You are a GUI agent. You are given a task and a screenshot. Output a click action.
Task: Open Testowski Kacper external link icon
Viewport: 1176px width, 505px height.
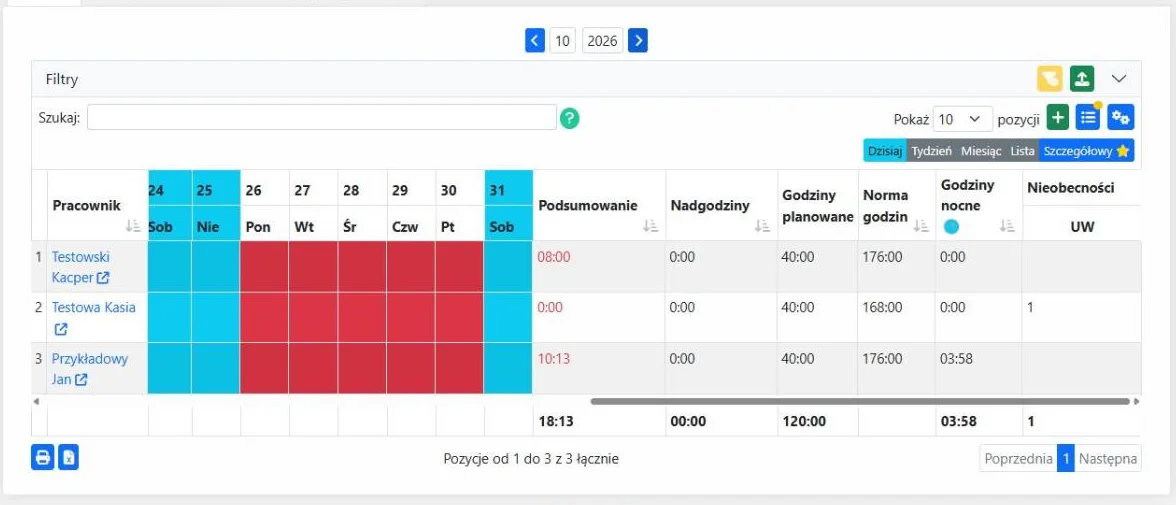pyautogui.click(x=103, y=278)
